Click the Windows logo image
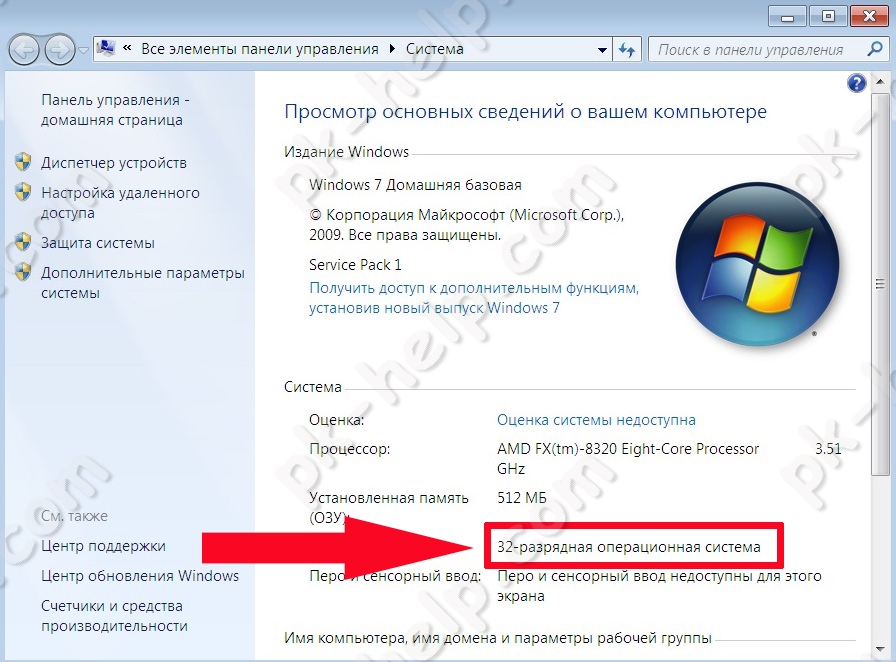Viewport: 896px width, 662px height. pyautogui.click(x=758, y=265)
